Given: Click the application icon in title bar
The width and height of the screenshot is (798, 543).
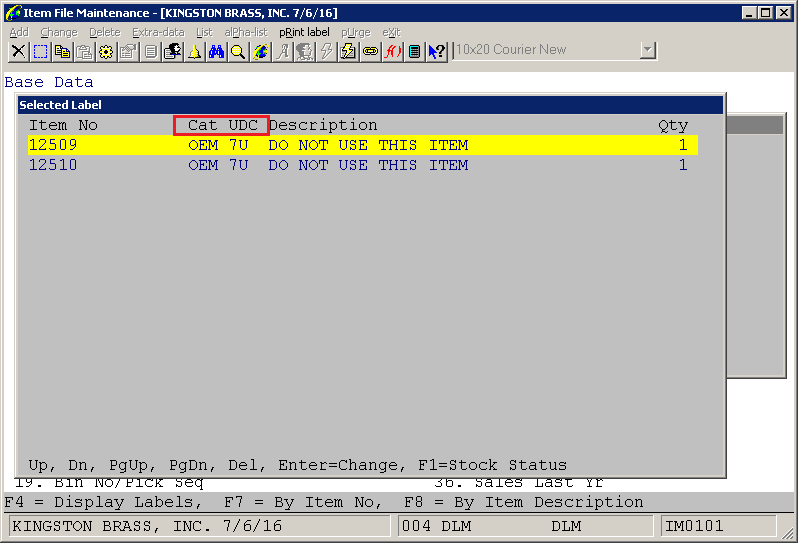Looking at the screenshot, I should [x=13, y=12].
